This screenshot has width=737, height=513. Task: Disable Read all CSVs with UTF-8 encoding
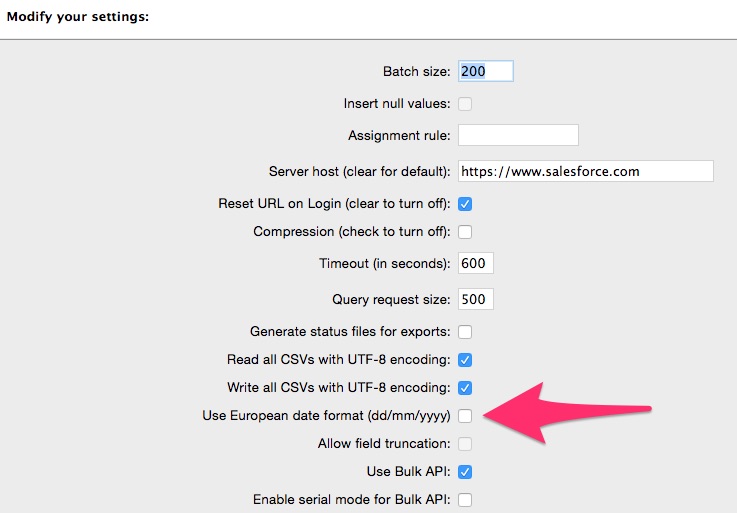click(x=465, y=360)
